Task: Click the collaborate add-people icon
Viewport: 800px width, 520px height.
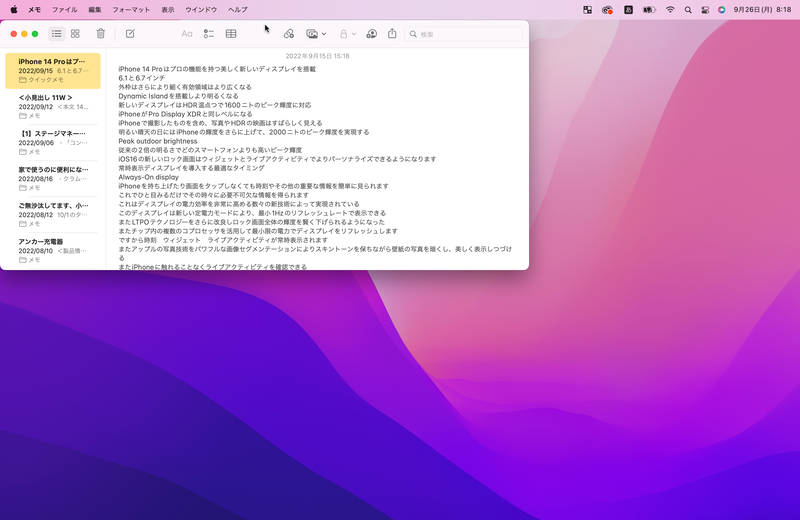Action: 371,34
